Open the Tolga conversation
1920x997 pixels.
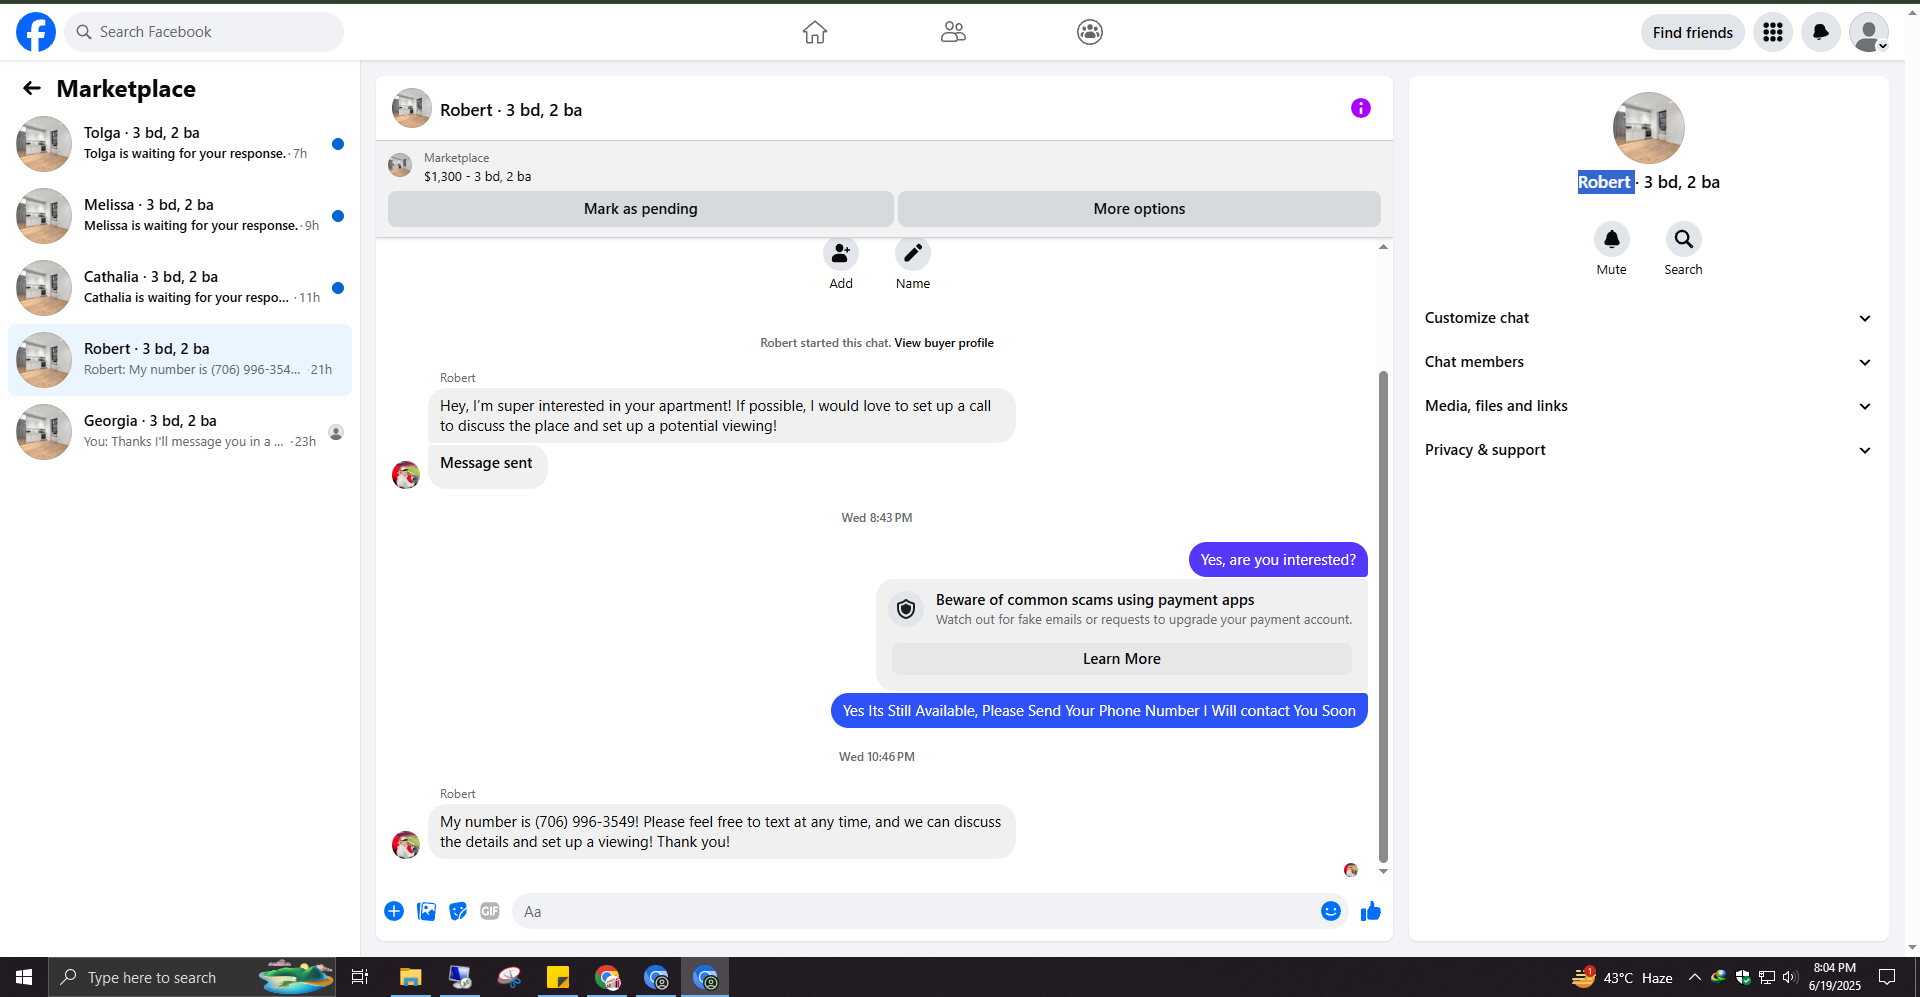[180, 144]
